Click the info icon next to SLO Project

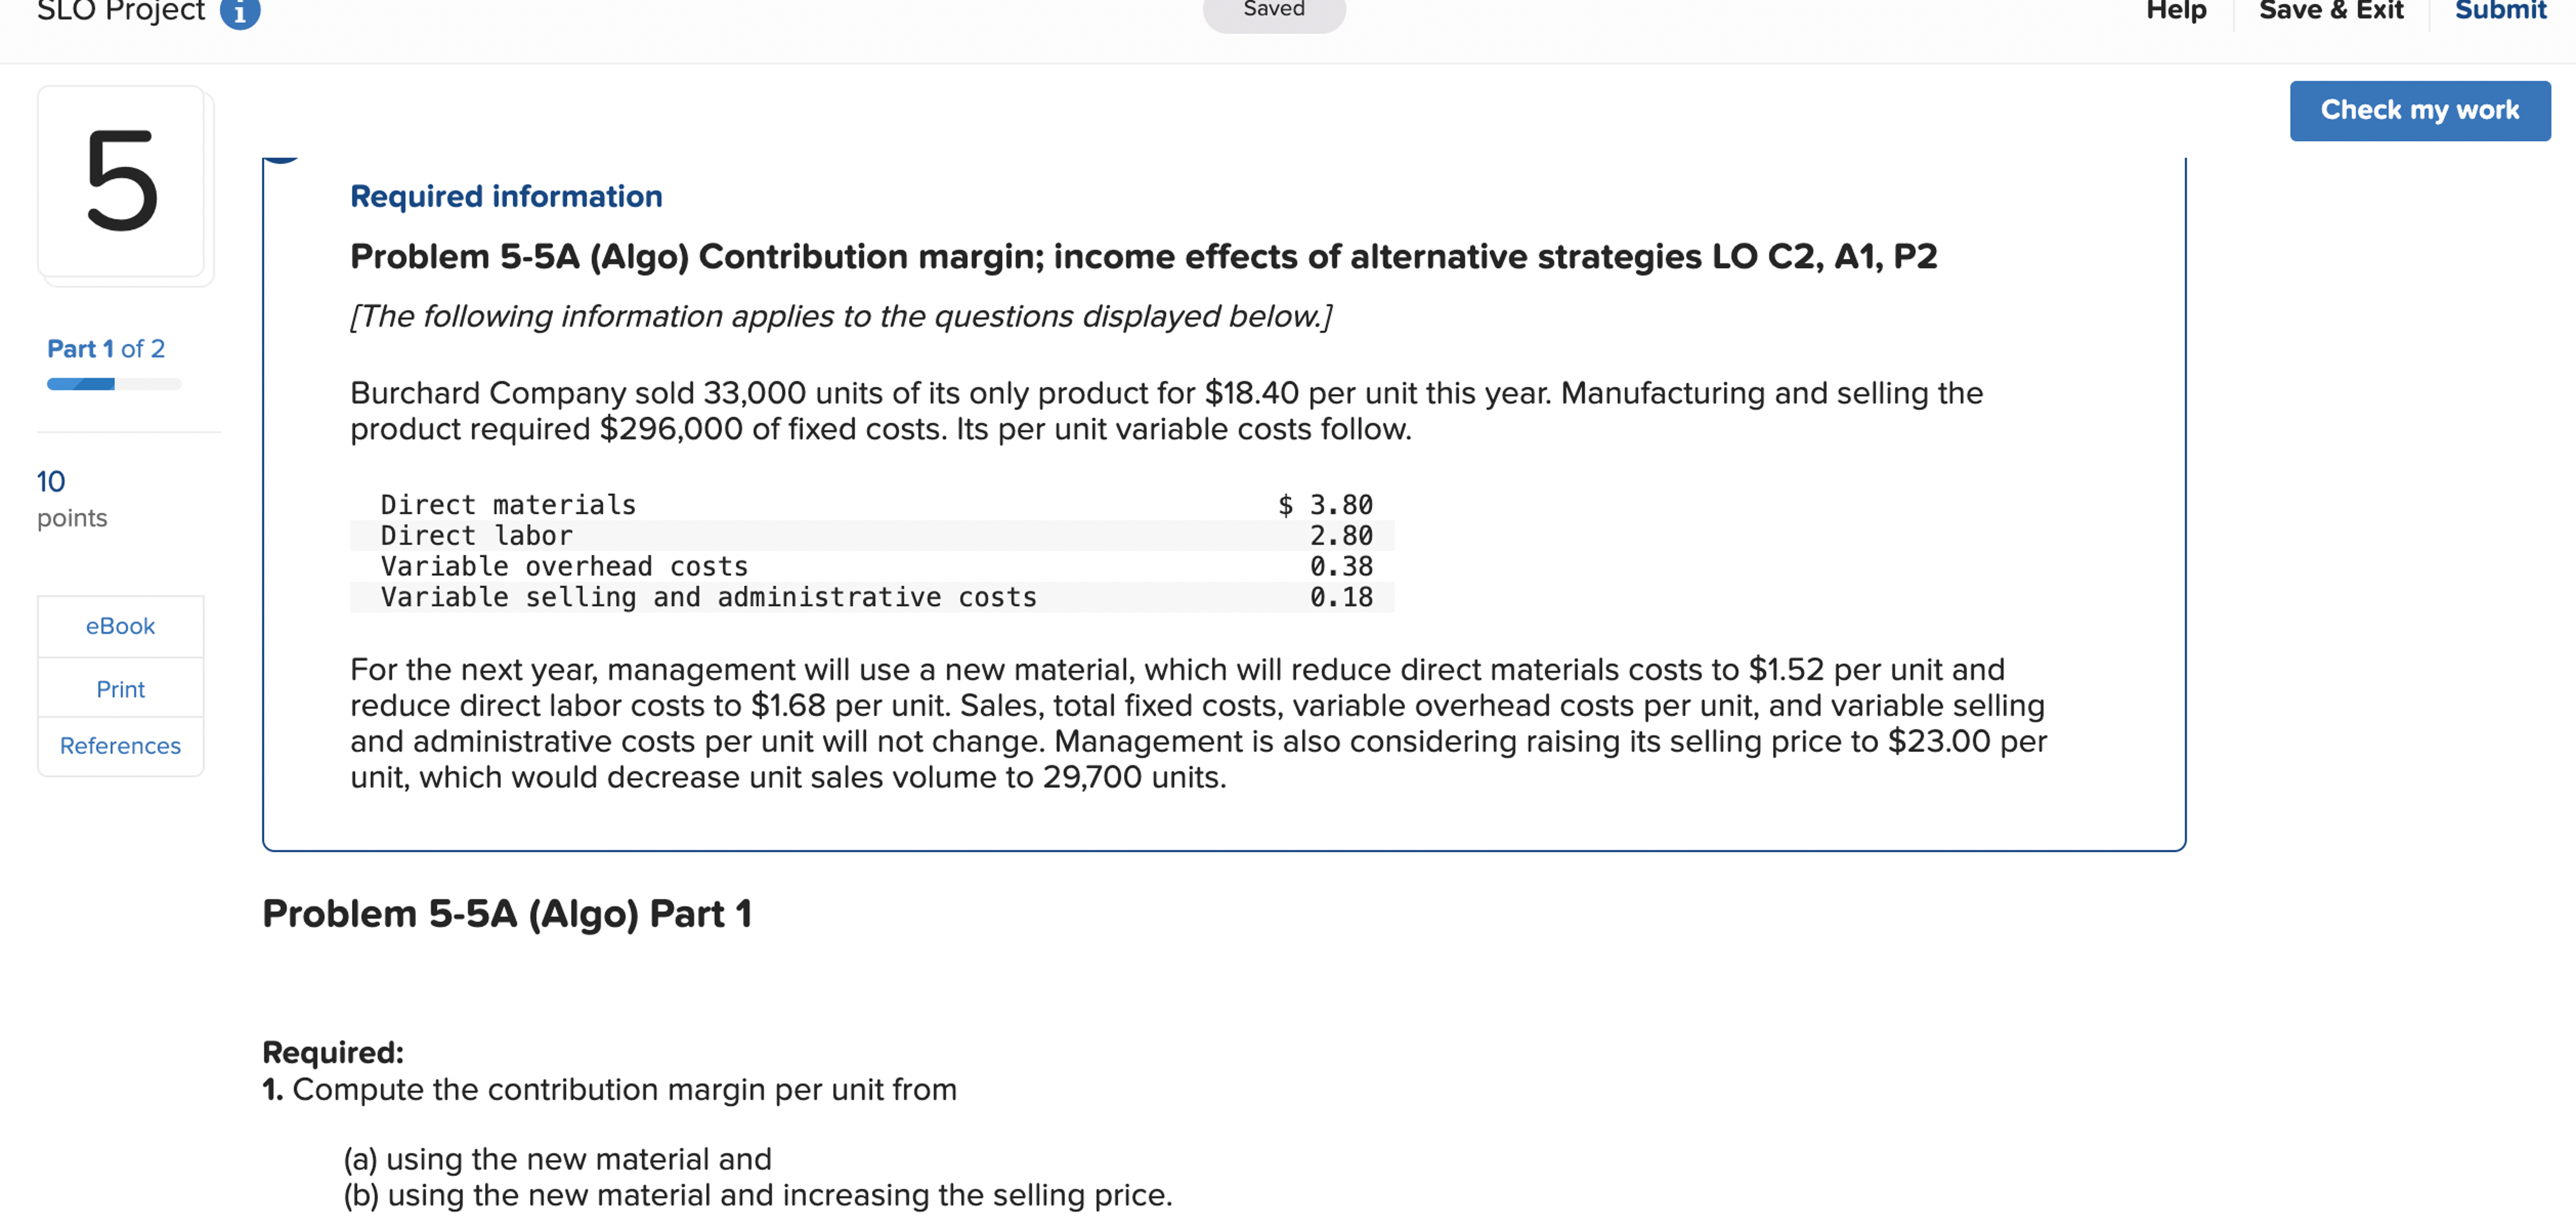pos(240,12)
